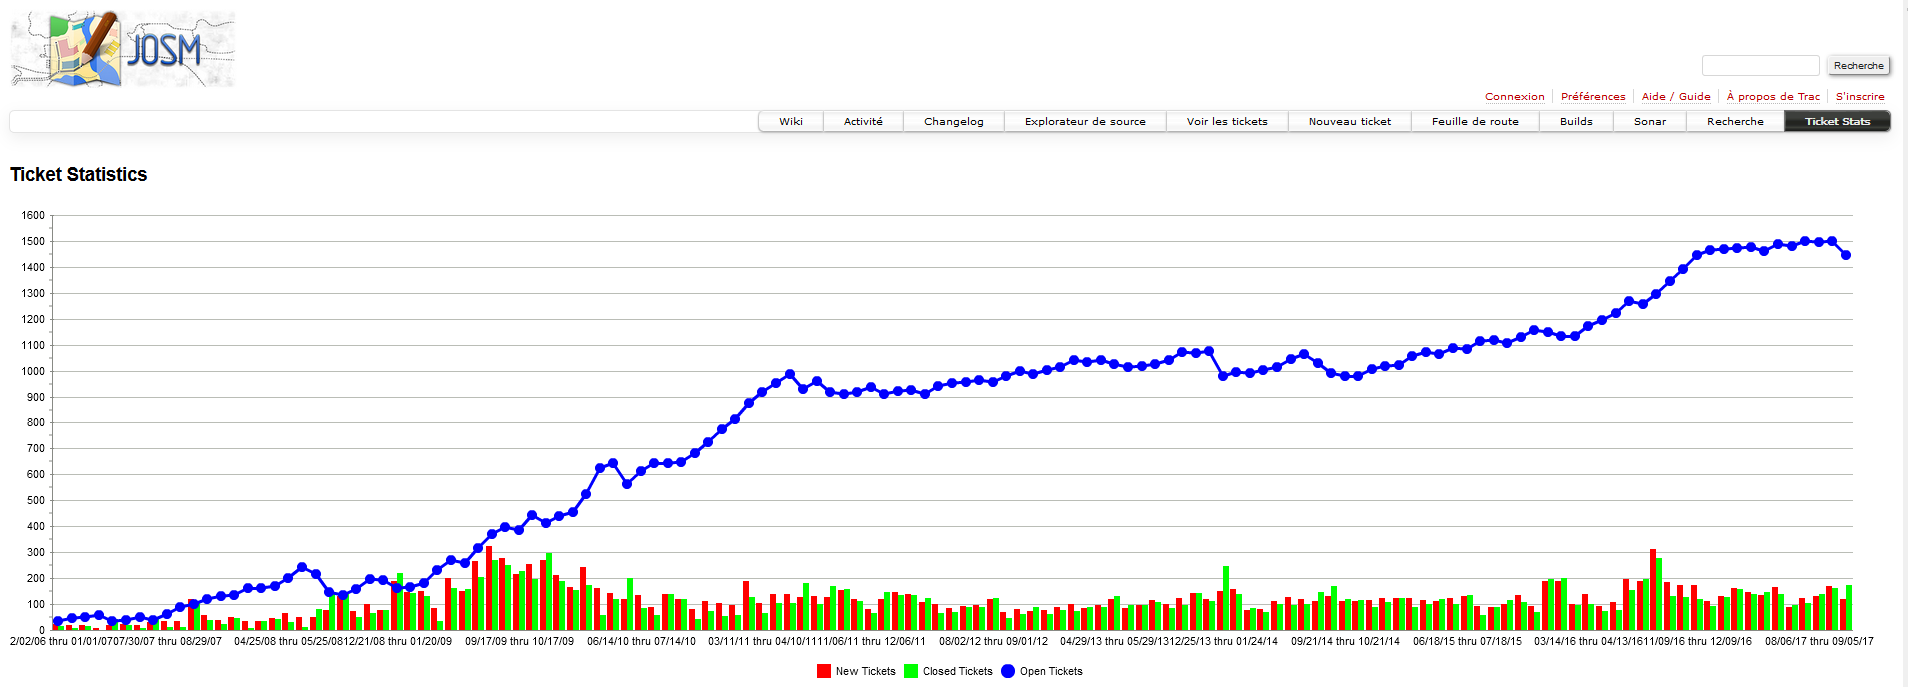Image resolution: width=1908 pixels, height=687 pixels.
Task: Go to the Activité tab
Action: [863, 122]
